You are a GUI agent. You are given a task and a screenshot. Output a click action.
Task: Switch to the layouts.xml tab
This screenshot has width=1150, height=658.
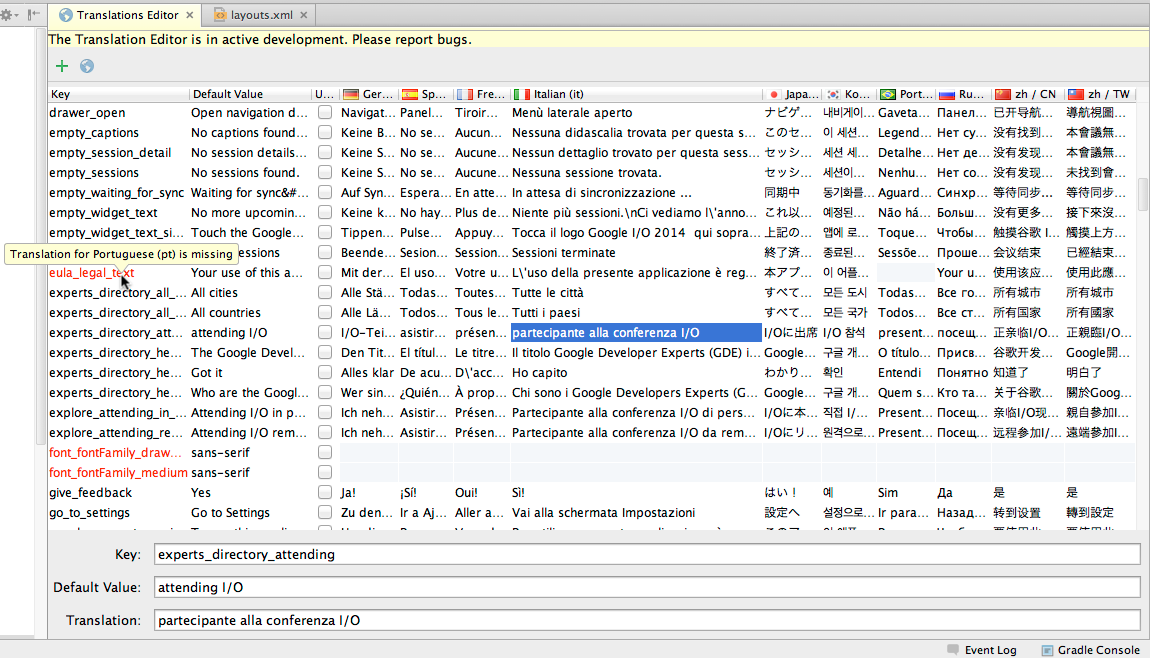260,15
